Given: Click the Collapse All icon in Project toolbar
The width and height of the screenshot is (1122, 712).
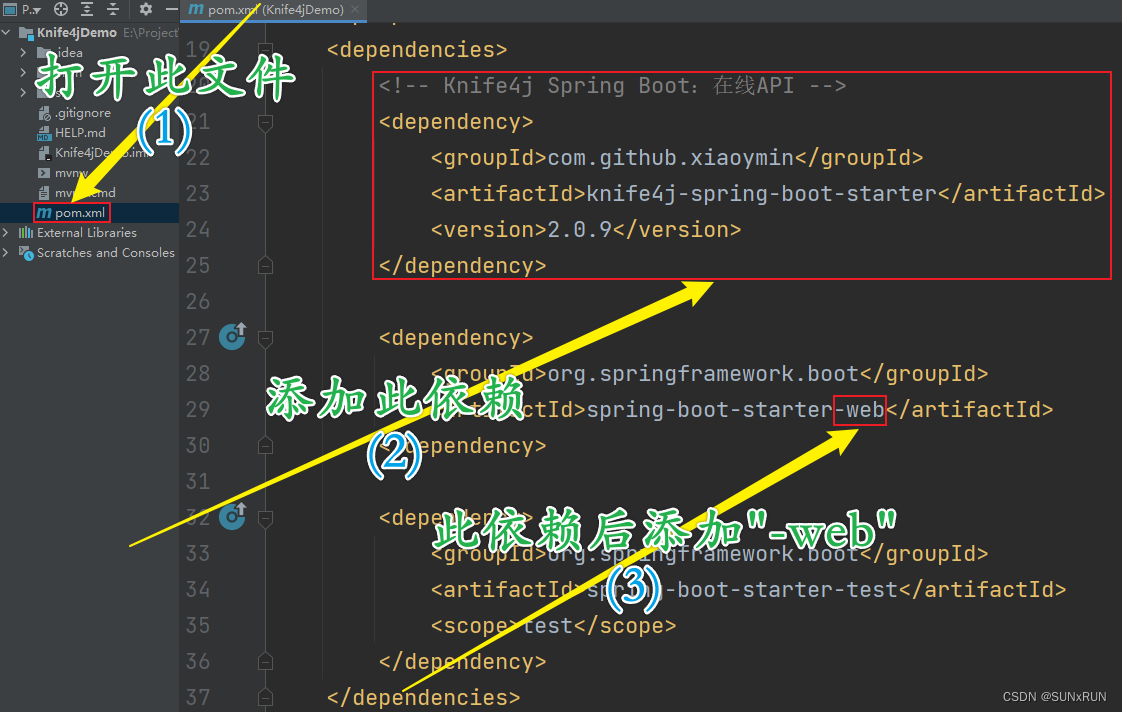Looking at the screenshot, I should coord(112,9).
